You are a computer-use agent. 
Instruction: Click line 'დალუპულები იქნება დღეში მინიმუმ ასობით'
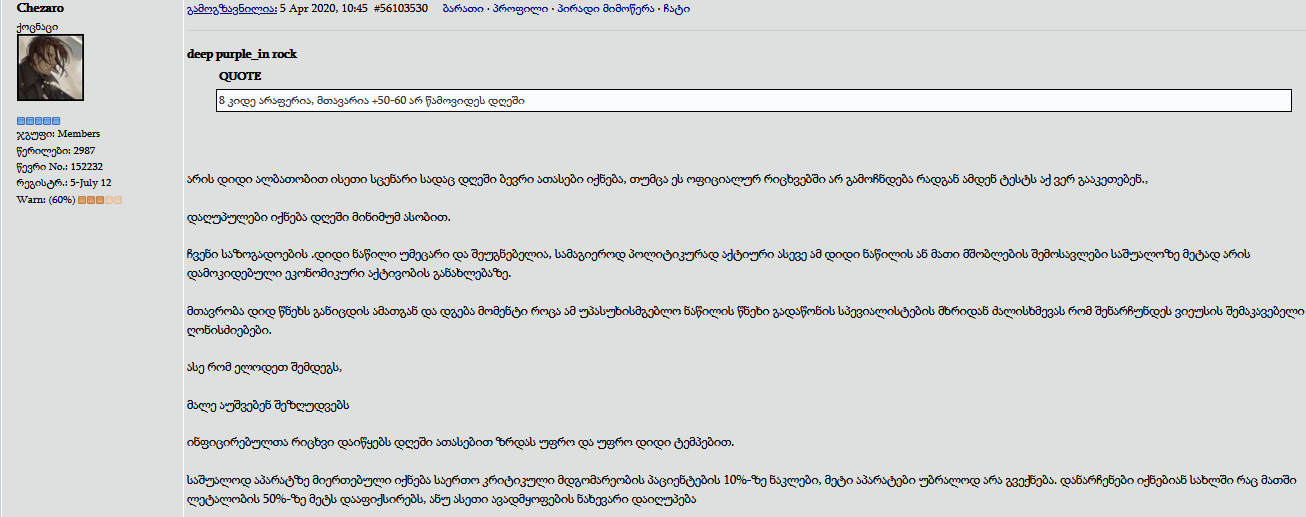tap(318, 216)
